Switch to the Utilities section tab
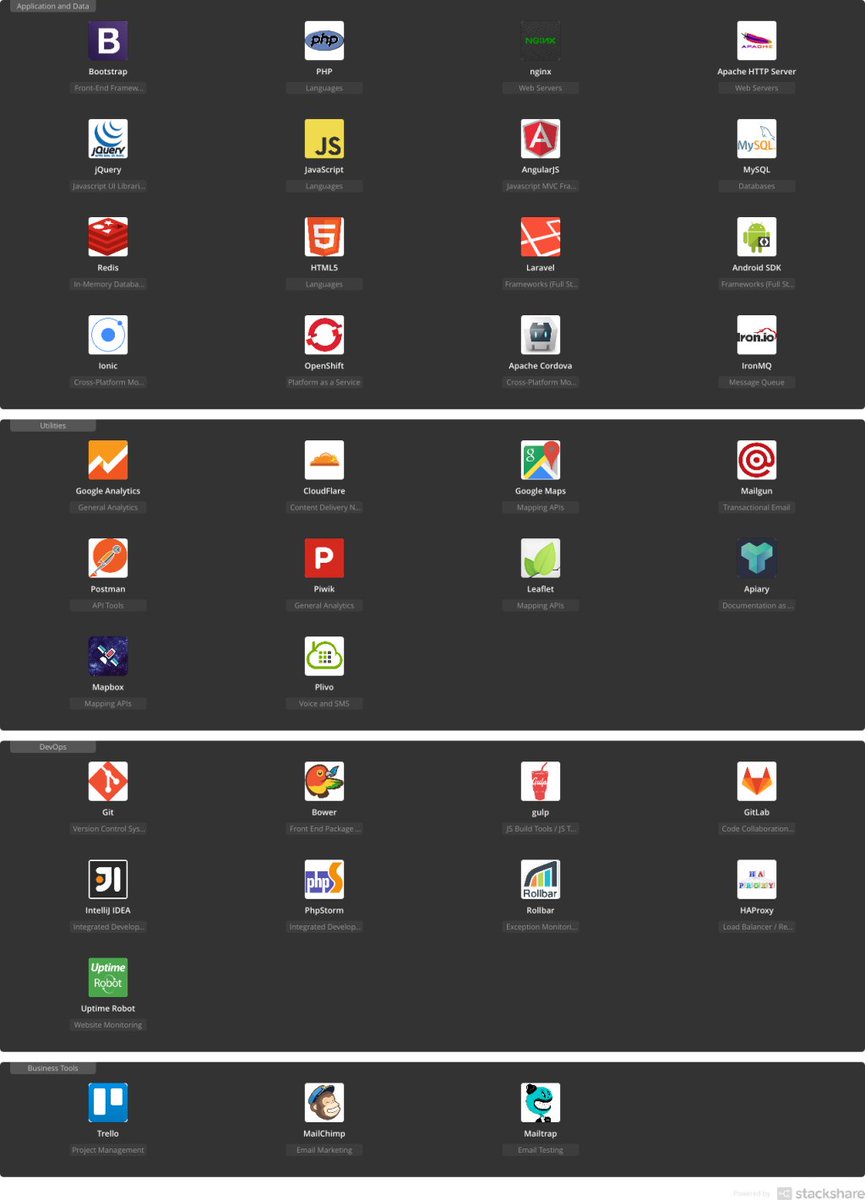 (53, 425)
